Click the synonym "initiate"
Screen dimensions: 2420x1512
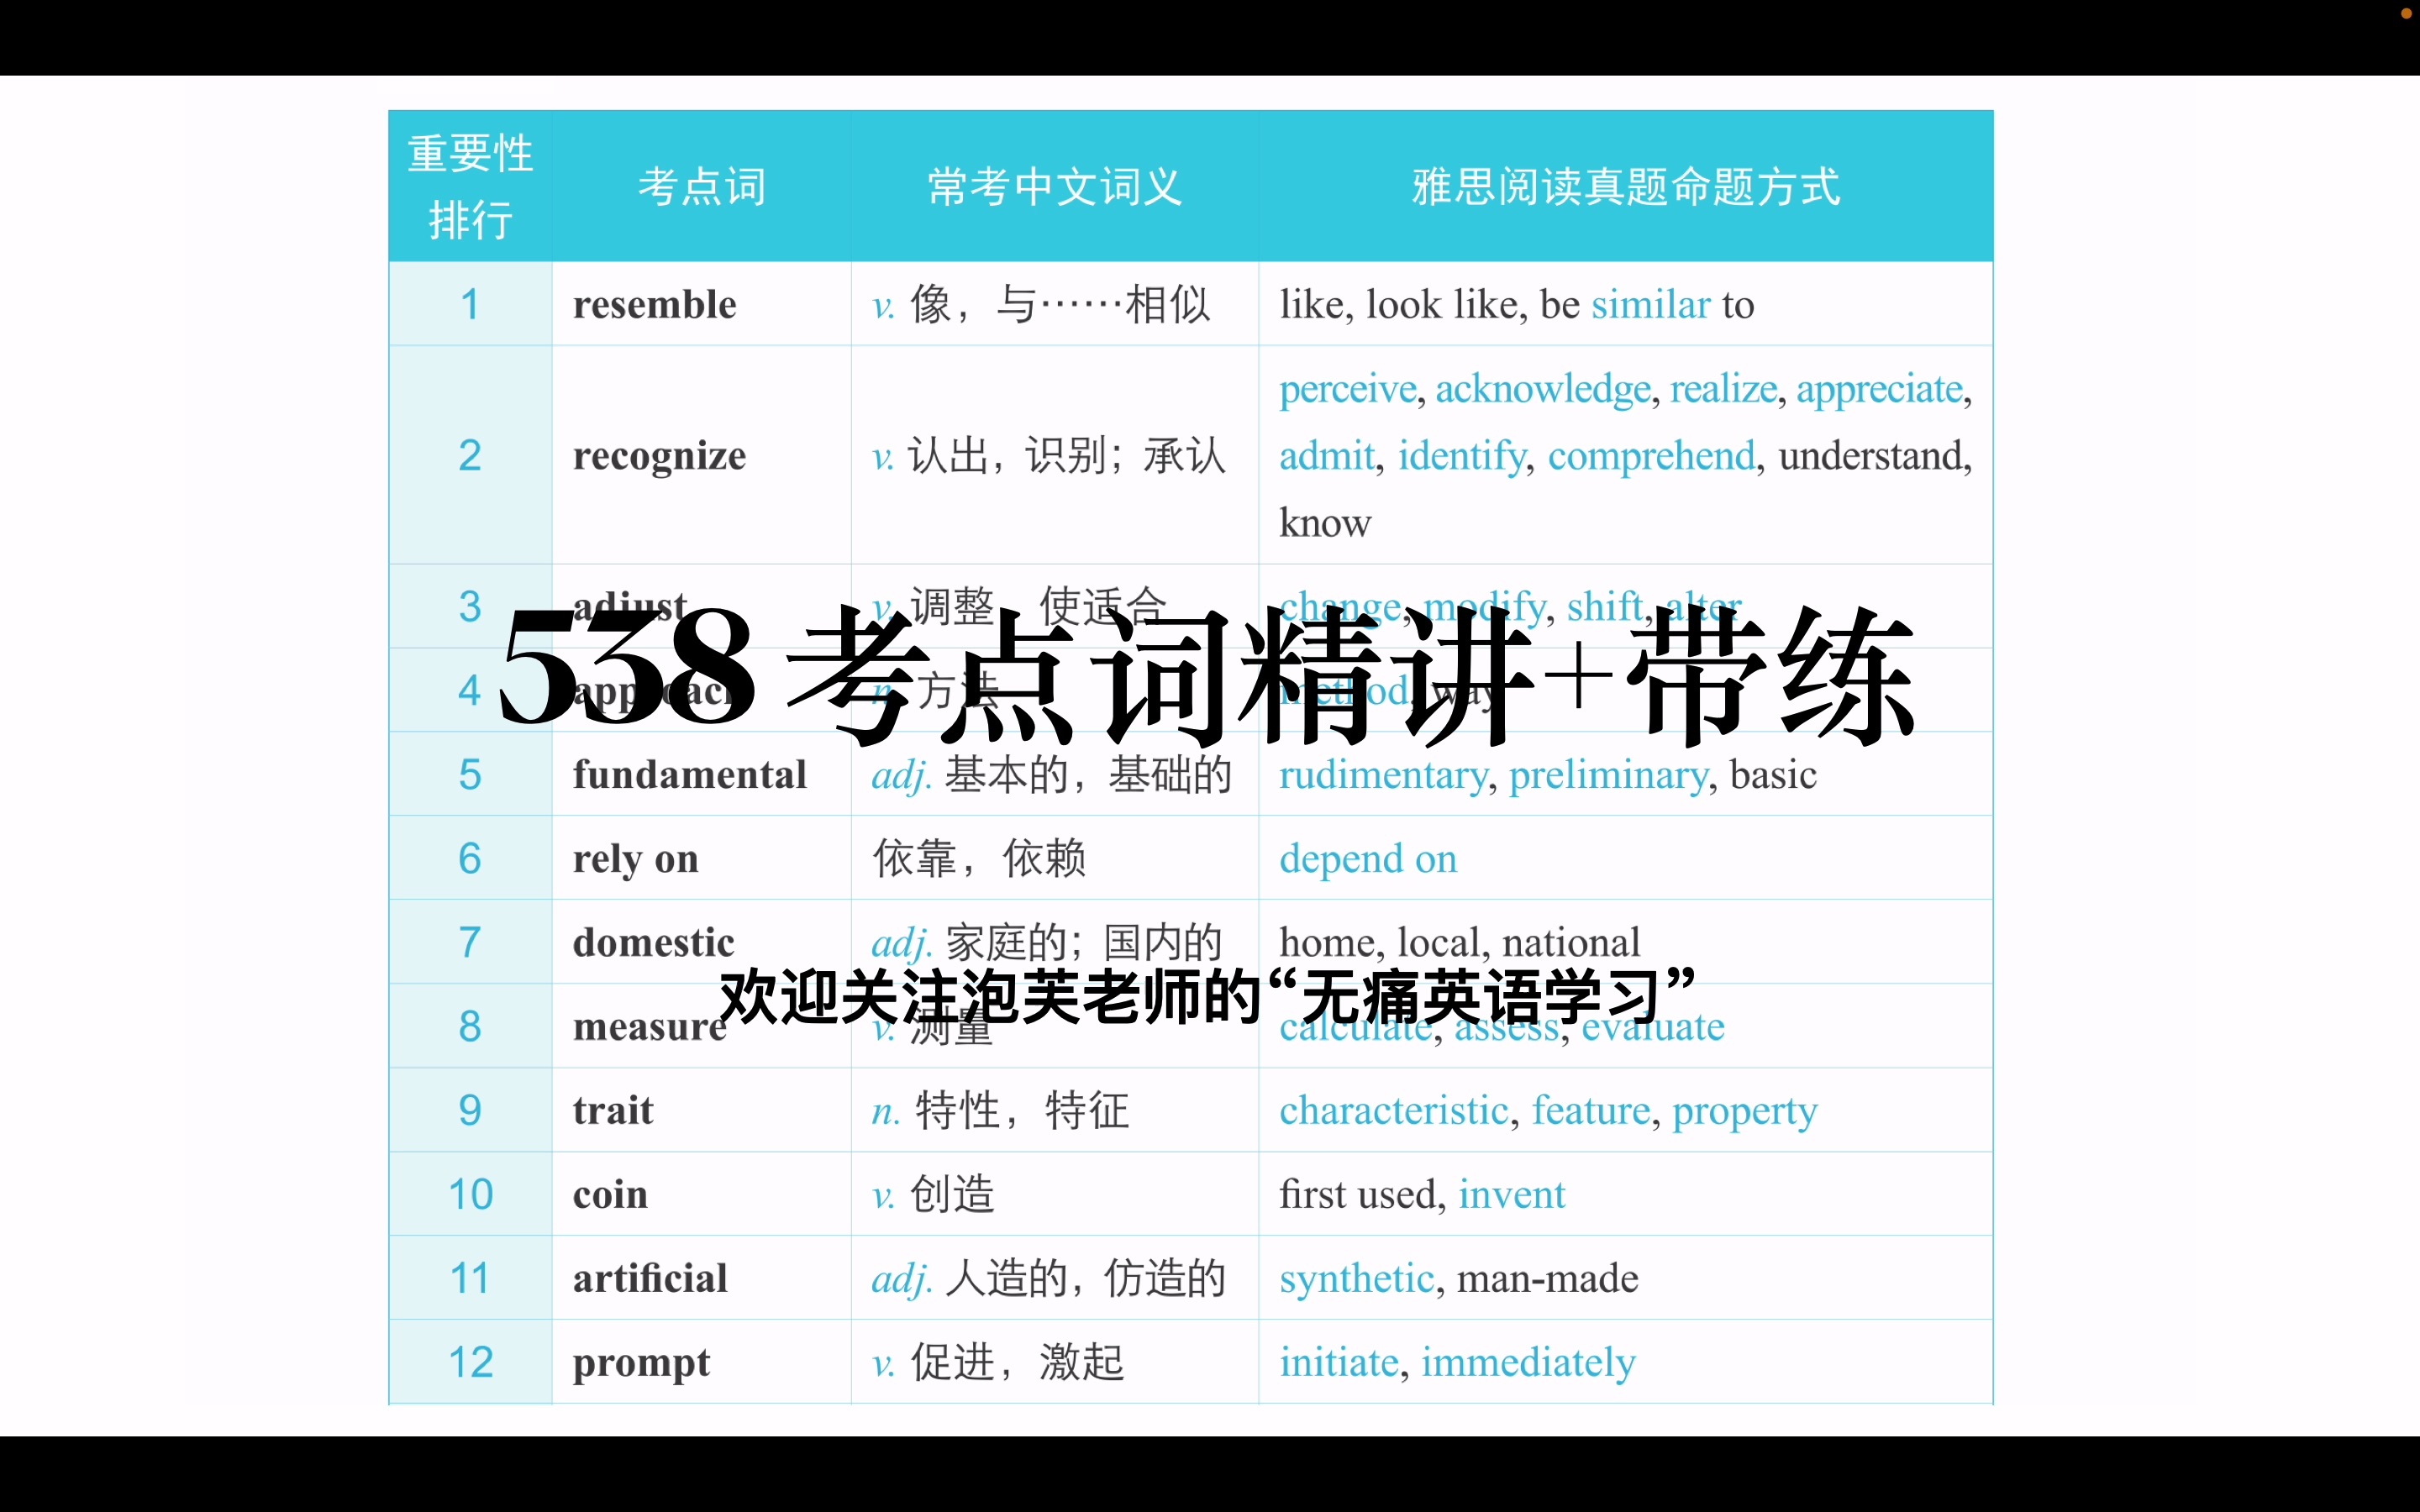tap(1339, 1363)
